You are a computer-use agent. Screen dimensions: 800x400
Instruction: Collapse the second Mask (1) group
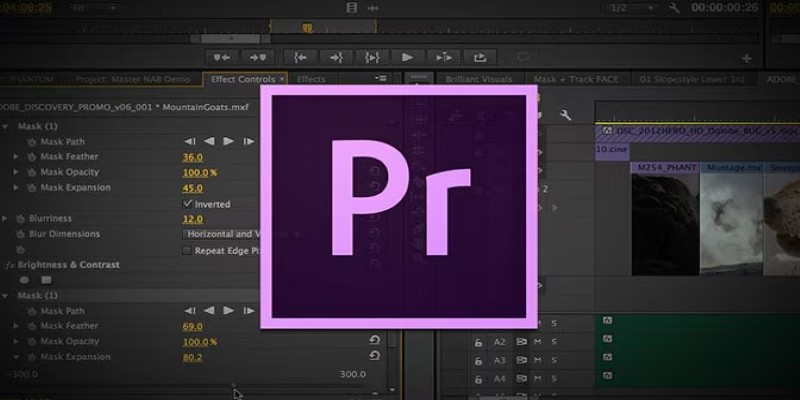[5, 295]
